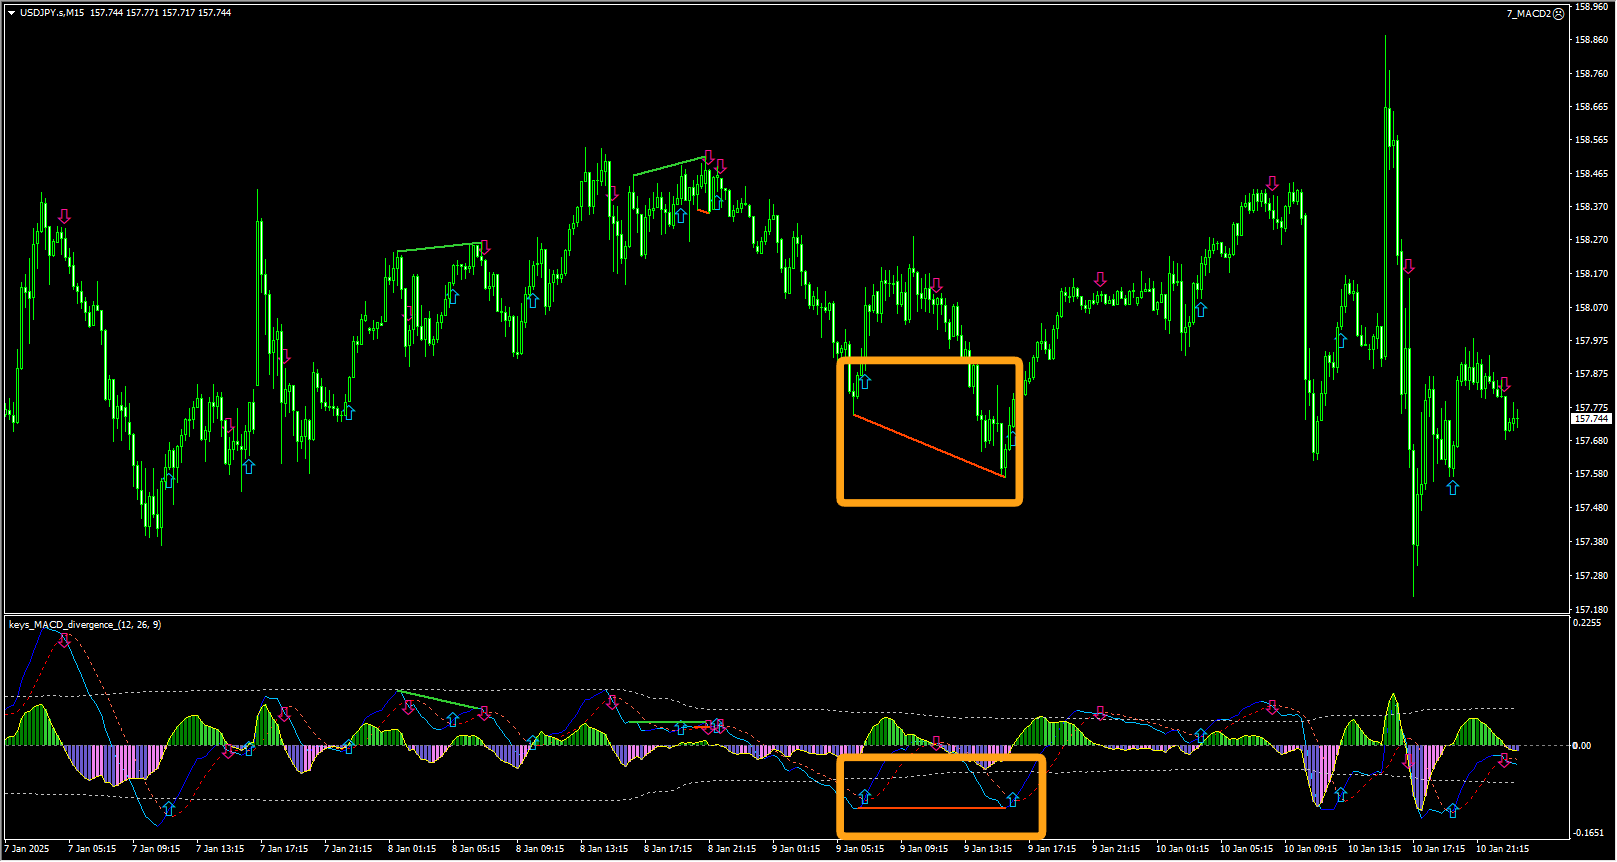Click the 158.760 price scale value

pyautogui.click(x=1591, y=74)
